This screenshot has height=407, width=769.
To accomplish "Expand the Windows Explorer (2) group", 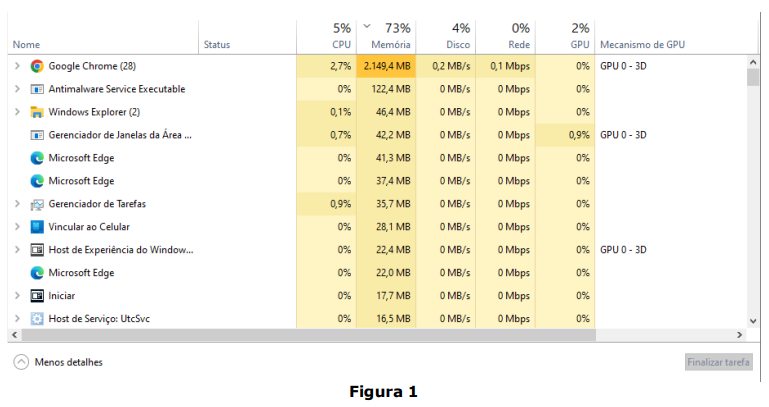I will point(17,112).
